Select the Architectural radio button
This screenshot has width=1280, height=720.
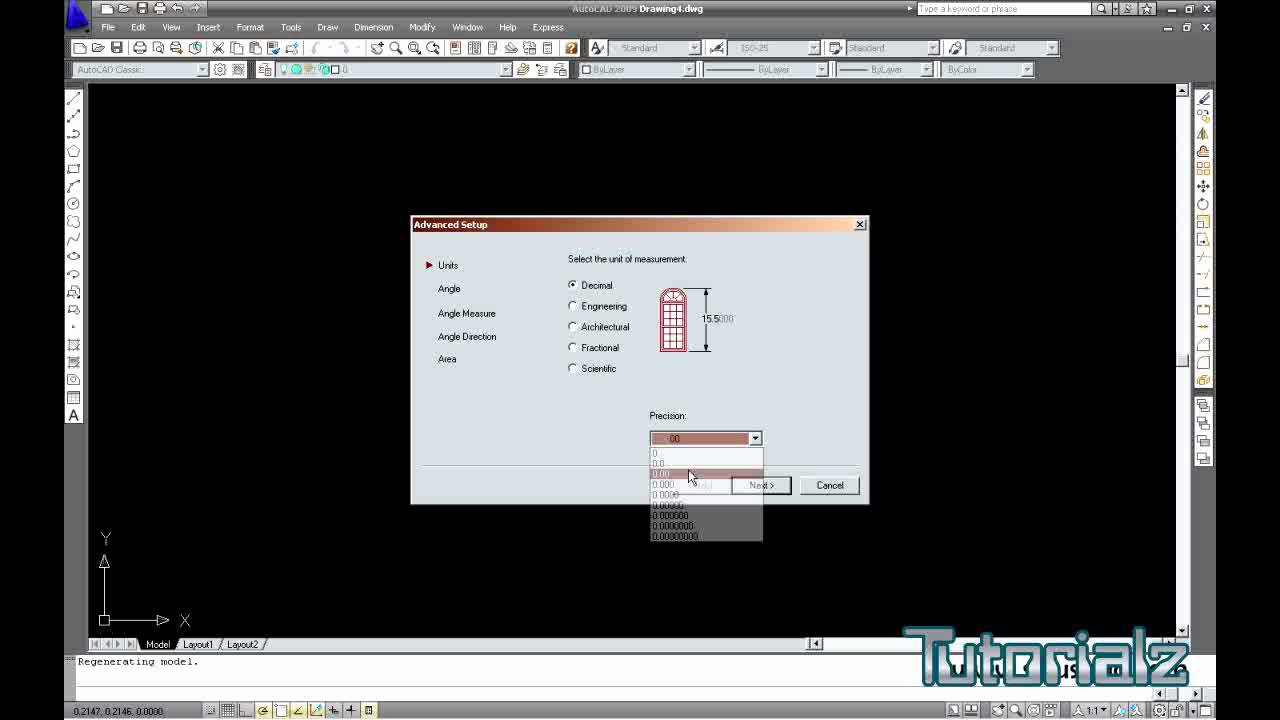(x=573, y=327)
